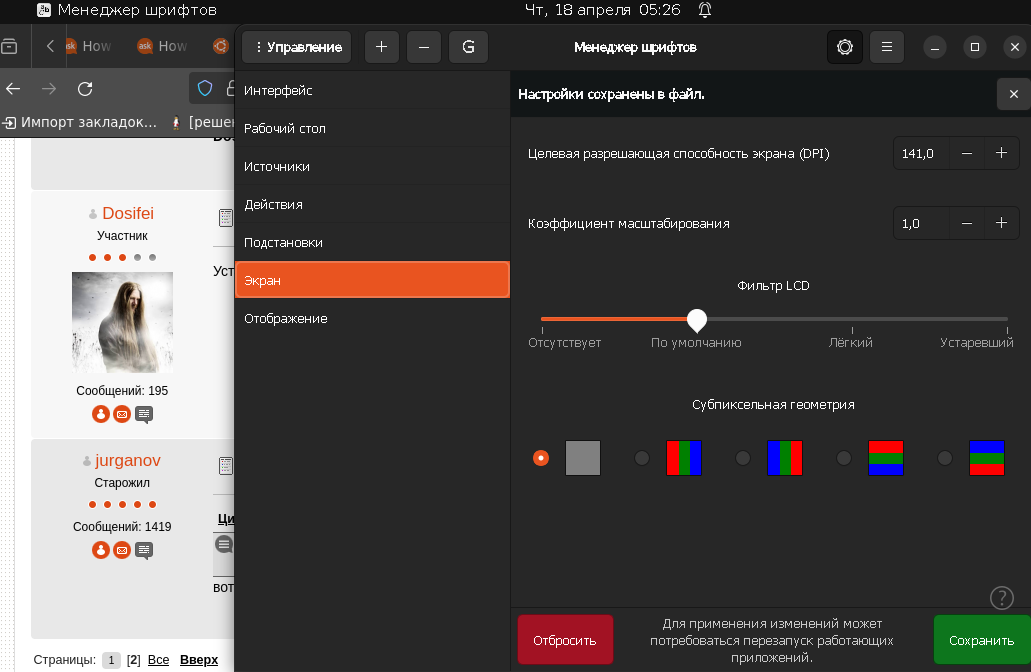
Task: Click the minus remove button in header
Action: coord(424,47)
